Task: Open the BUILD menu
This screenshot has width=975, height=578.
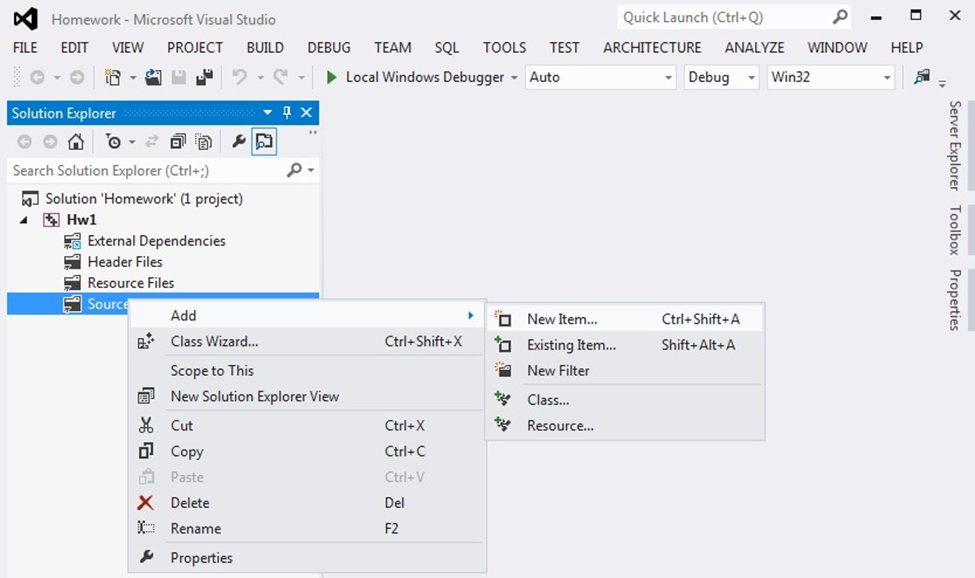Action: [x=265, y=48]
